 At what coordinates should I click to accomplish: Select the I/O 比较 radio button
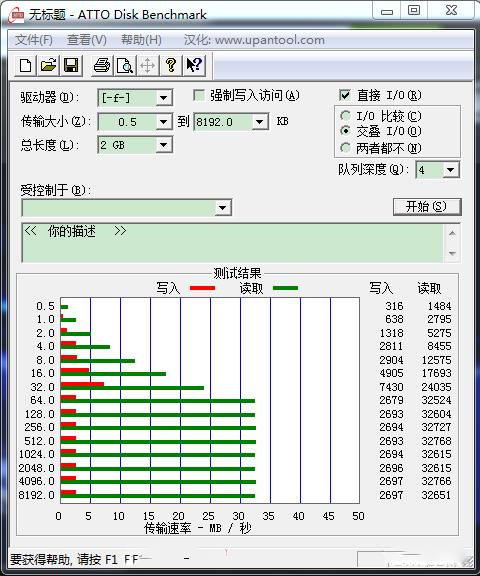pyautogui.click(x=345, y=116)
